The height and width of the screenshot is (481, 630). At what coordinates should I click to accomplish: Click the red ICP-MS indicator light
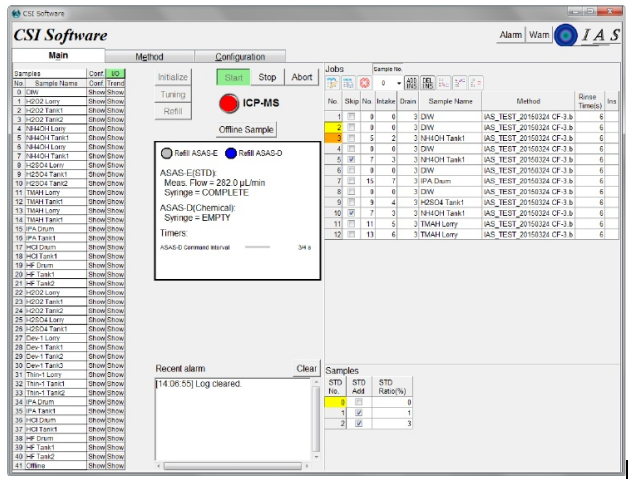pyautogui.click(x=228, y=104)
